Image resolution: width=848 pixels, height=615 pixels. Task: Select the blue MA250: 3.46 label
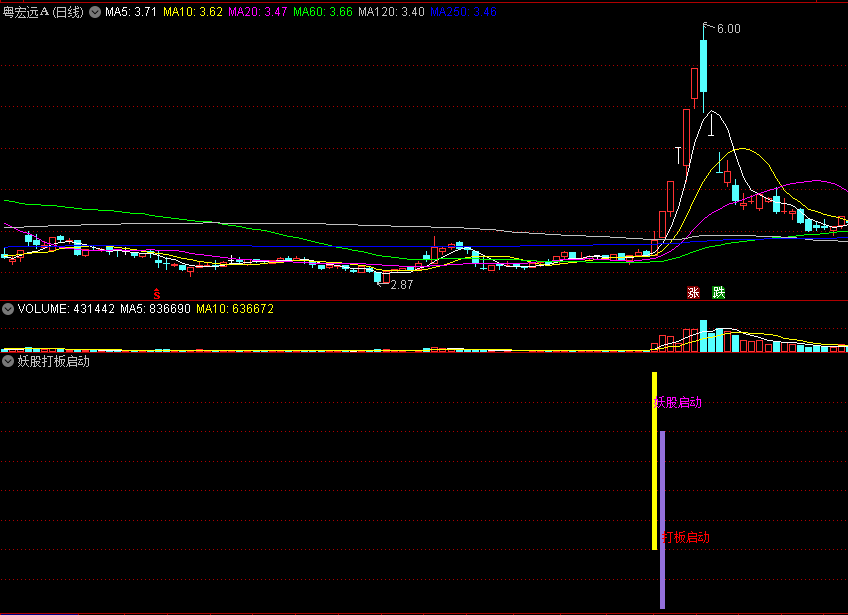(x=463, y=12)
